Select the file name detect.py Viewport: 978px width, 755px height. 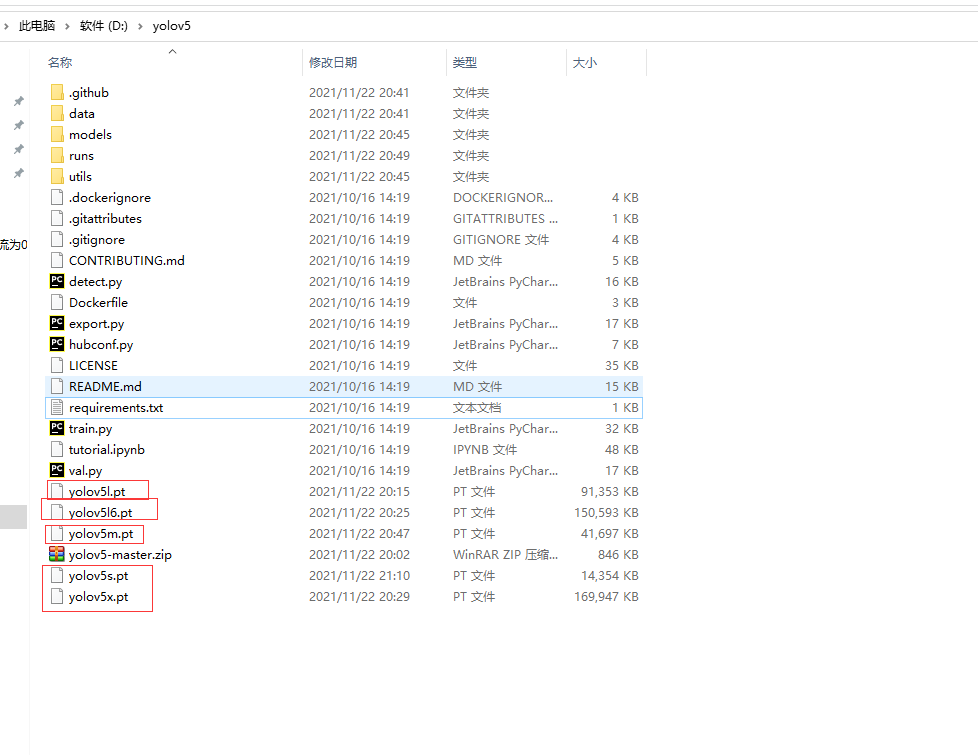[95, 281]
